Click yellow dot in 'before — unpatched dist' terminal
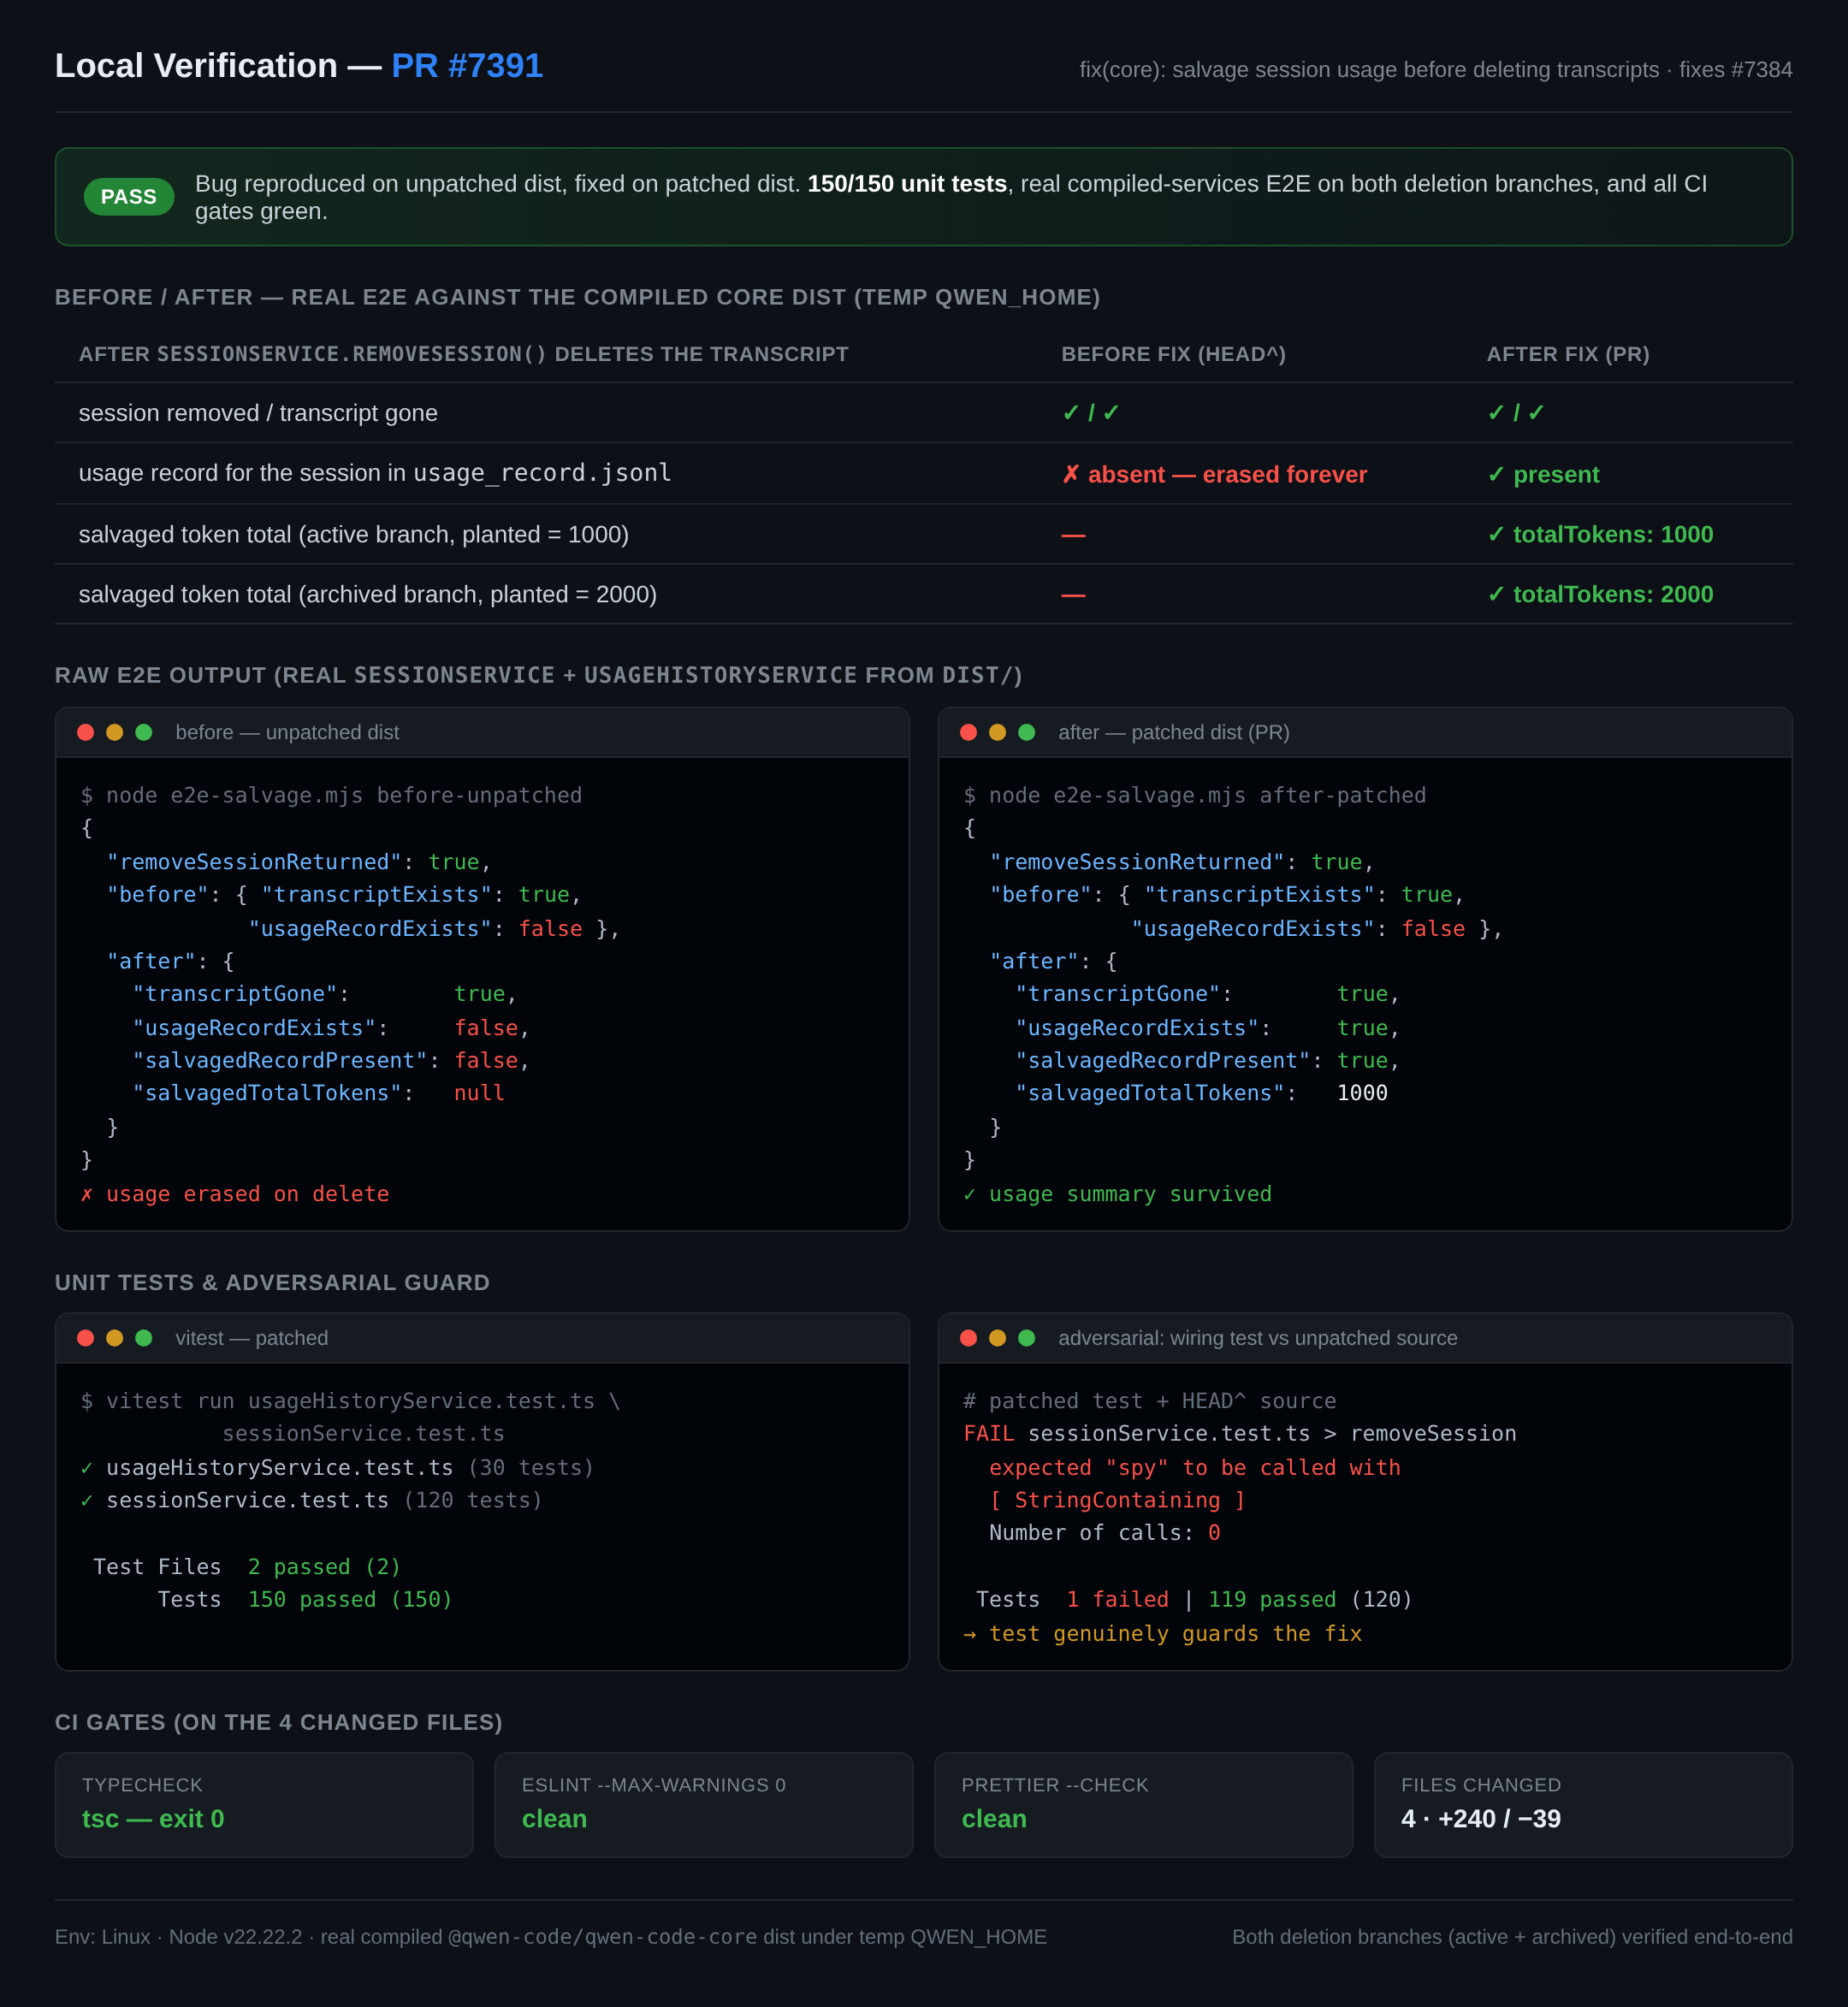Viewport: 1848px width, 2007px height. [x=115, y=732]
